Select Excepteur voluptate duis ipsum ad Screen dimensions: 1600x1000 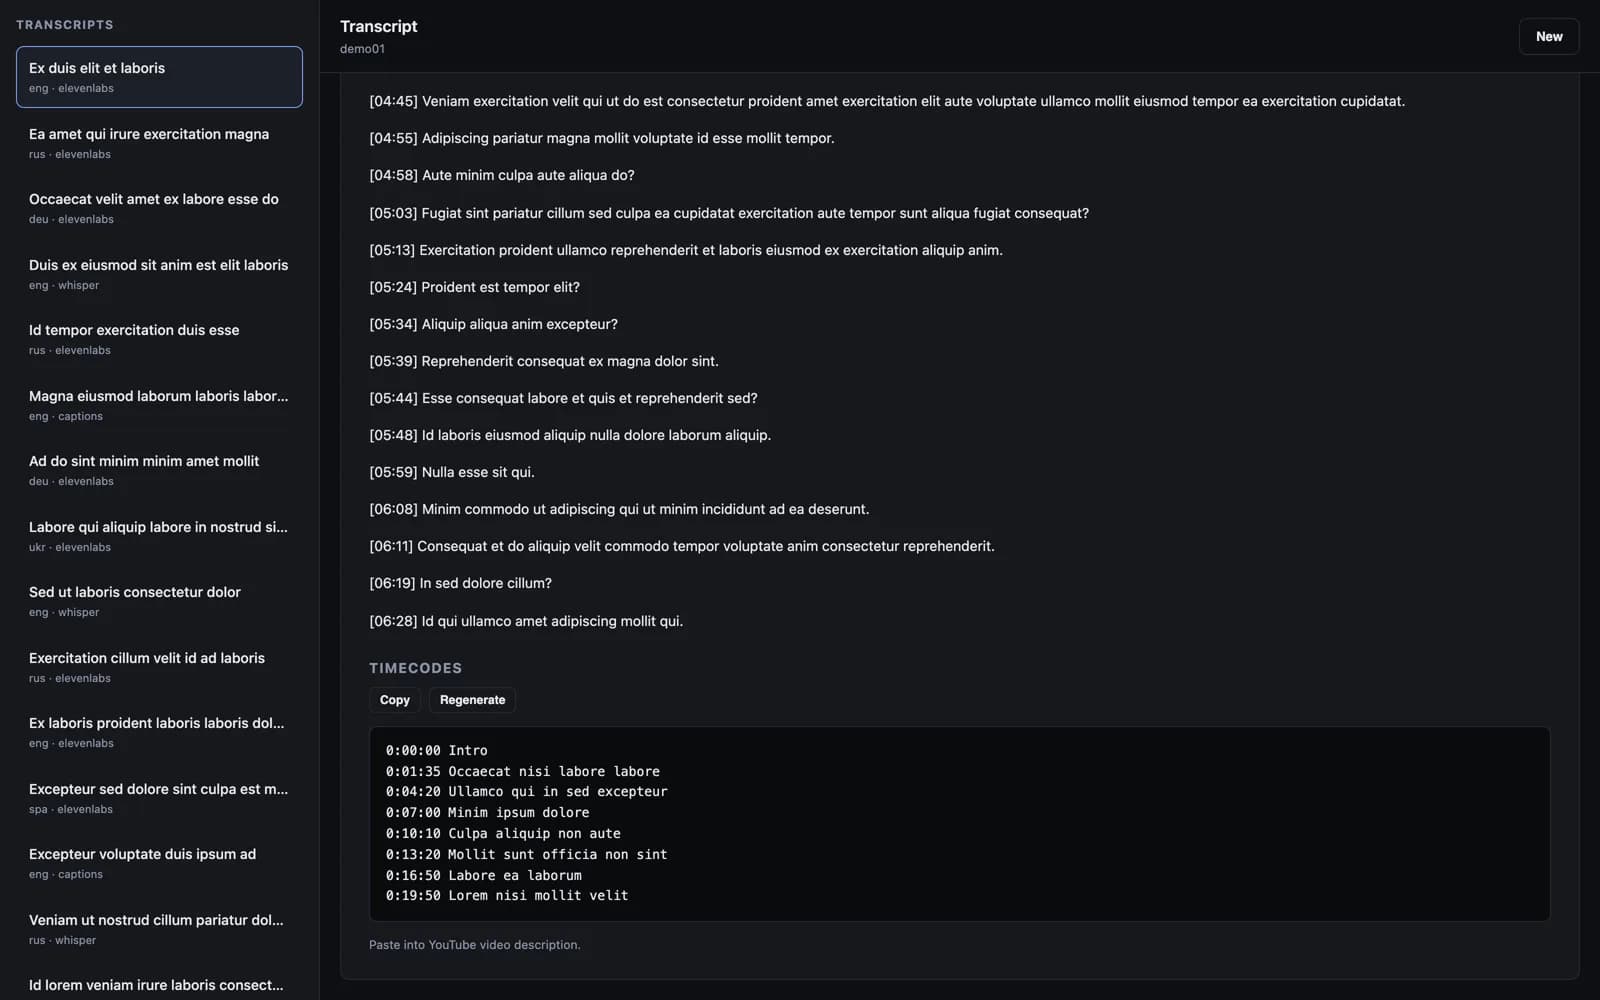(x=159, y=863)
